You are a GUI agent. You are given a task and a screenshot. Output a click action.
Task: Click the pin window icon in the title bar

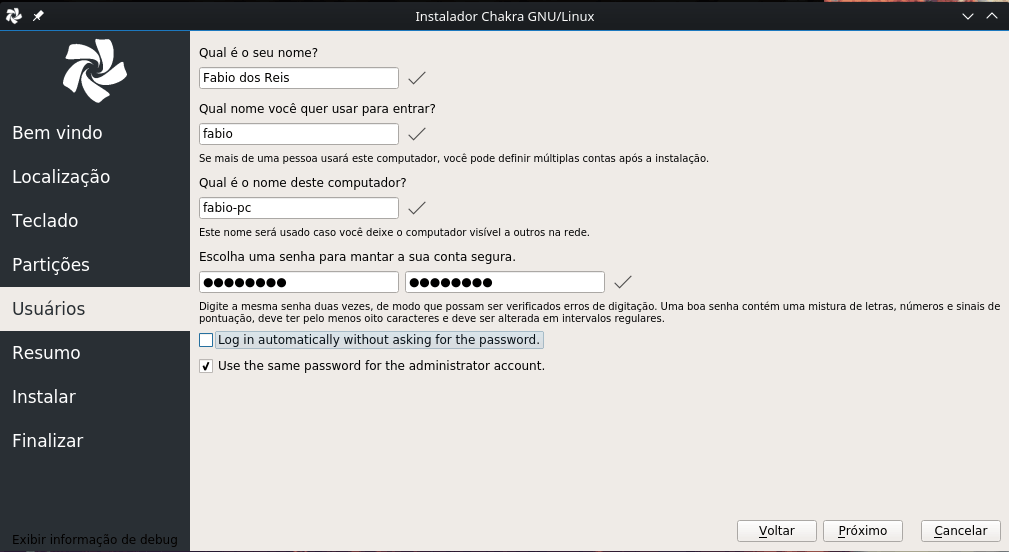click(x=38, y=16)
